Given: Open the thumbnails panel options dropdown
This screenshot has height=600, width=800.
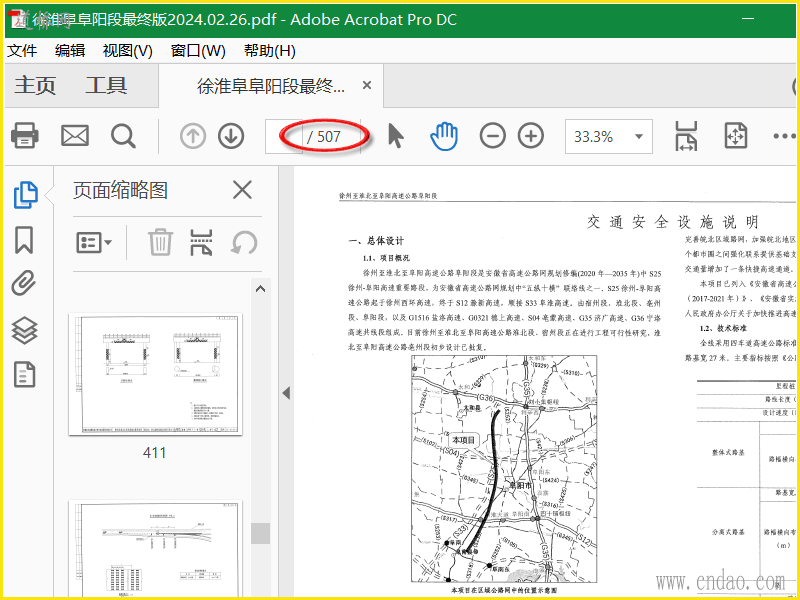Looking at the screenshot, I should pyautogui.click(x=94, y=242).
